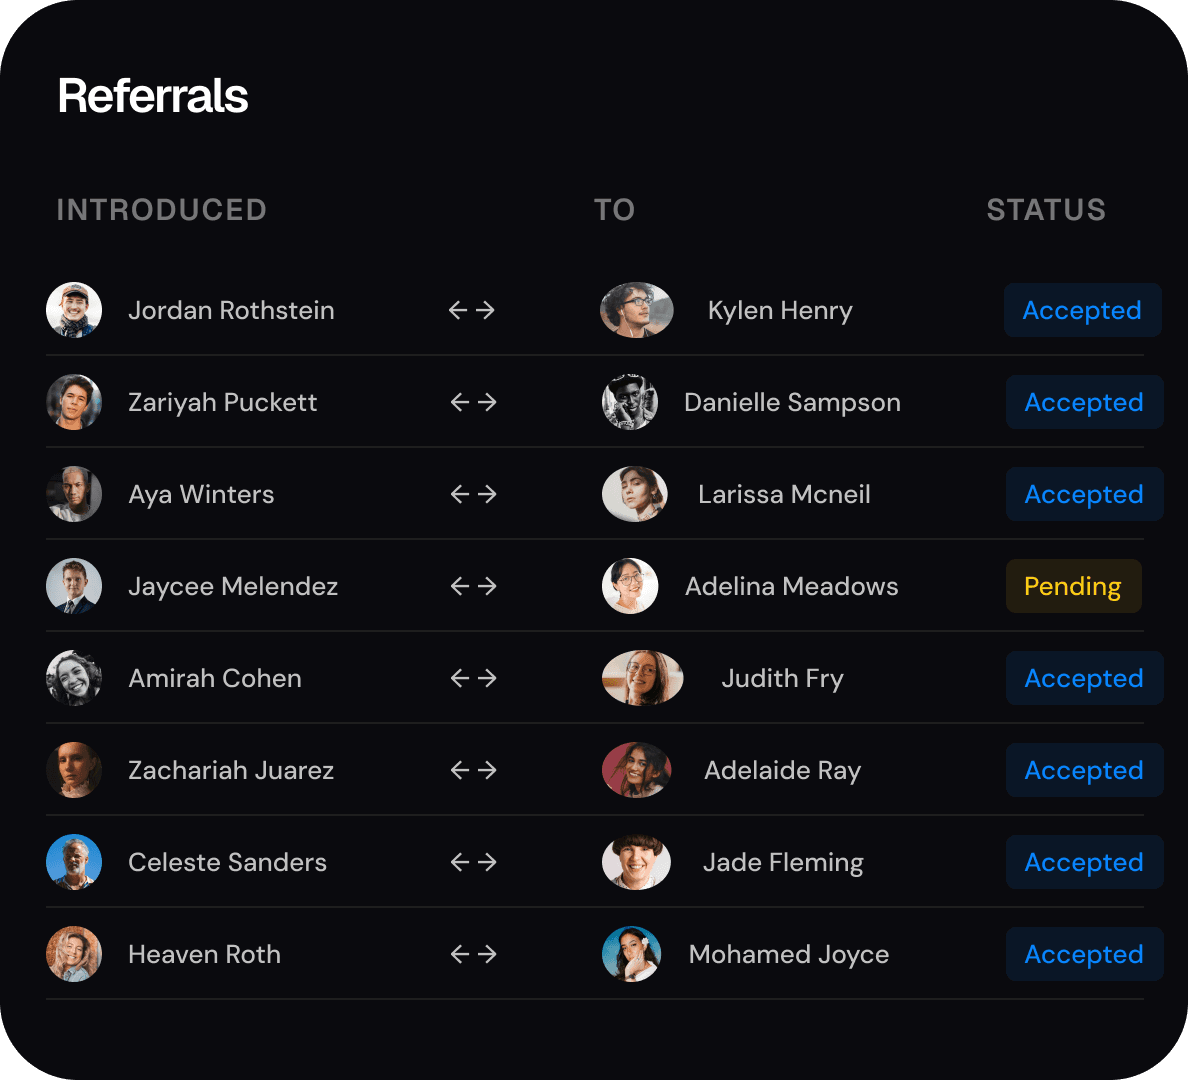Click the arrows icon beside Amirah Cohen
The height and width of the screenshot is (1080, 1188).
pyautogui.click(x=474, y=678)
